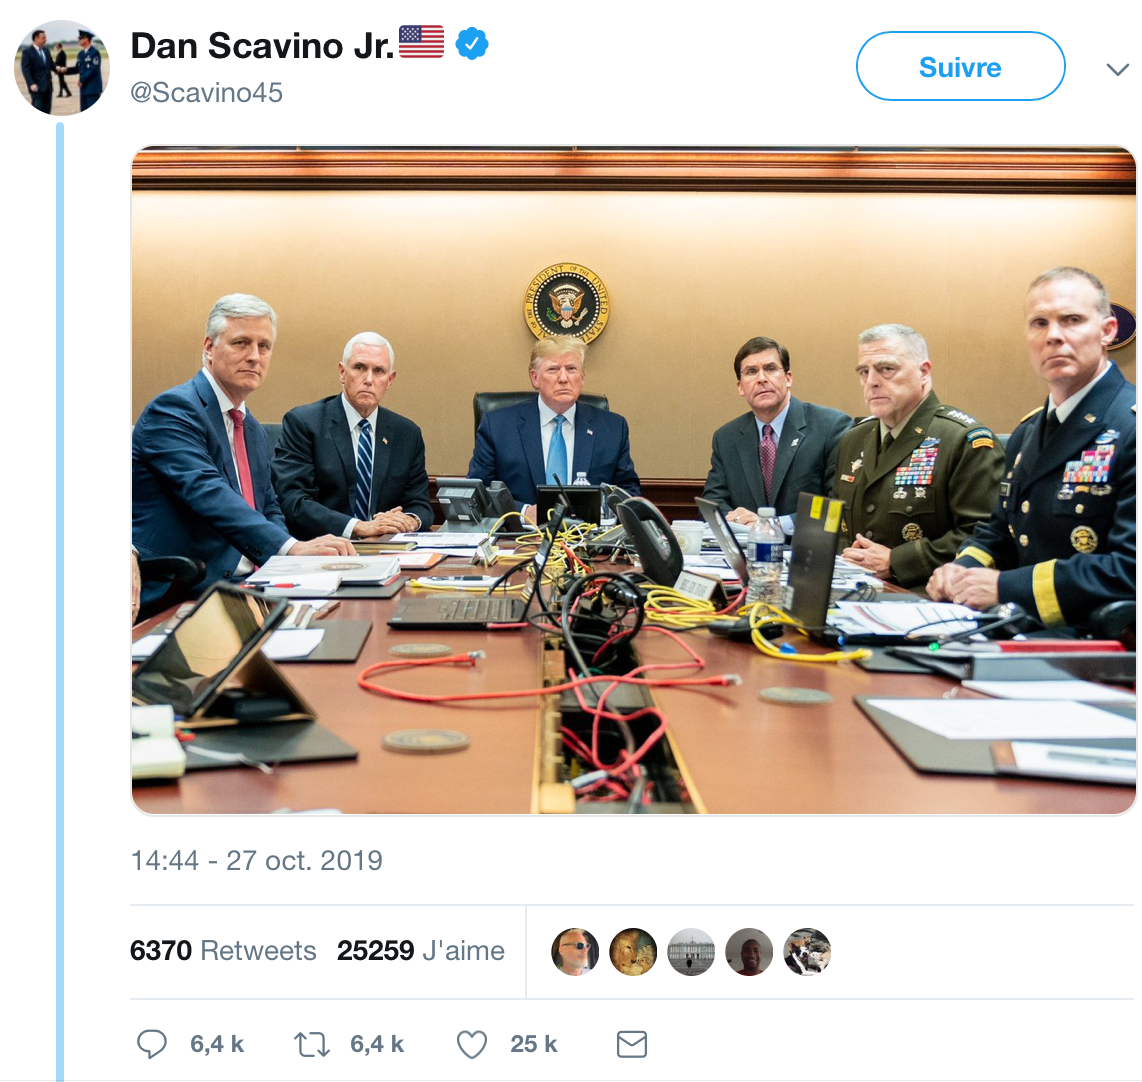Screen dimensions: 1142x1082
Task: Open the tweet's meeting room photo
Action: click(x=634, y=480)
